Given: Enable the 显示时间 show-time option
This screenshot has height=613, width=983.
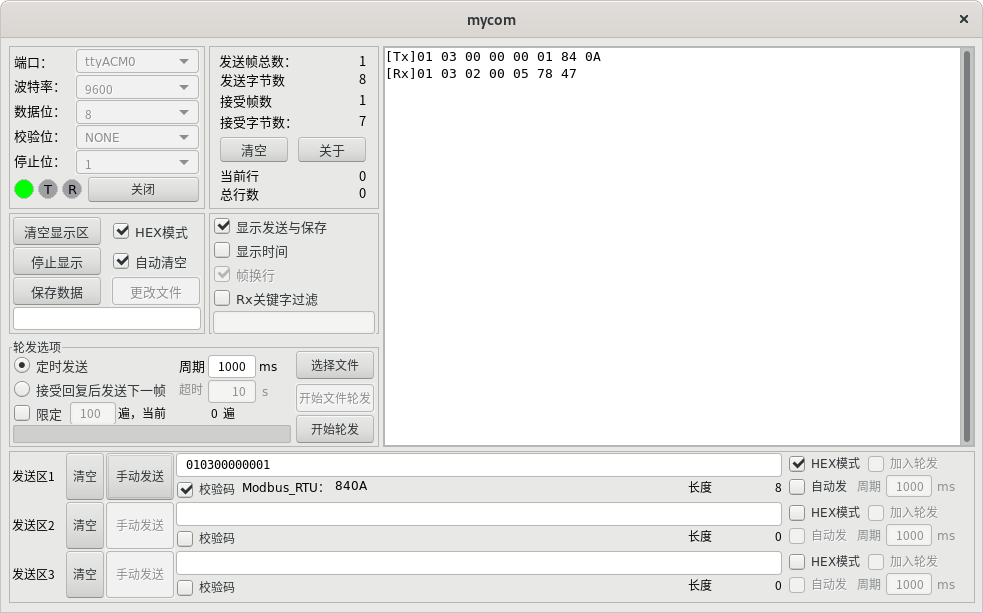Looking at the screenshot, I should tap(222, 250).
